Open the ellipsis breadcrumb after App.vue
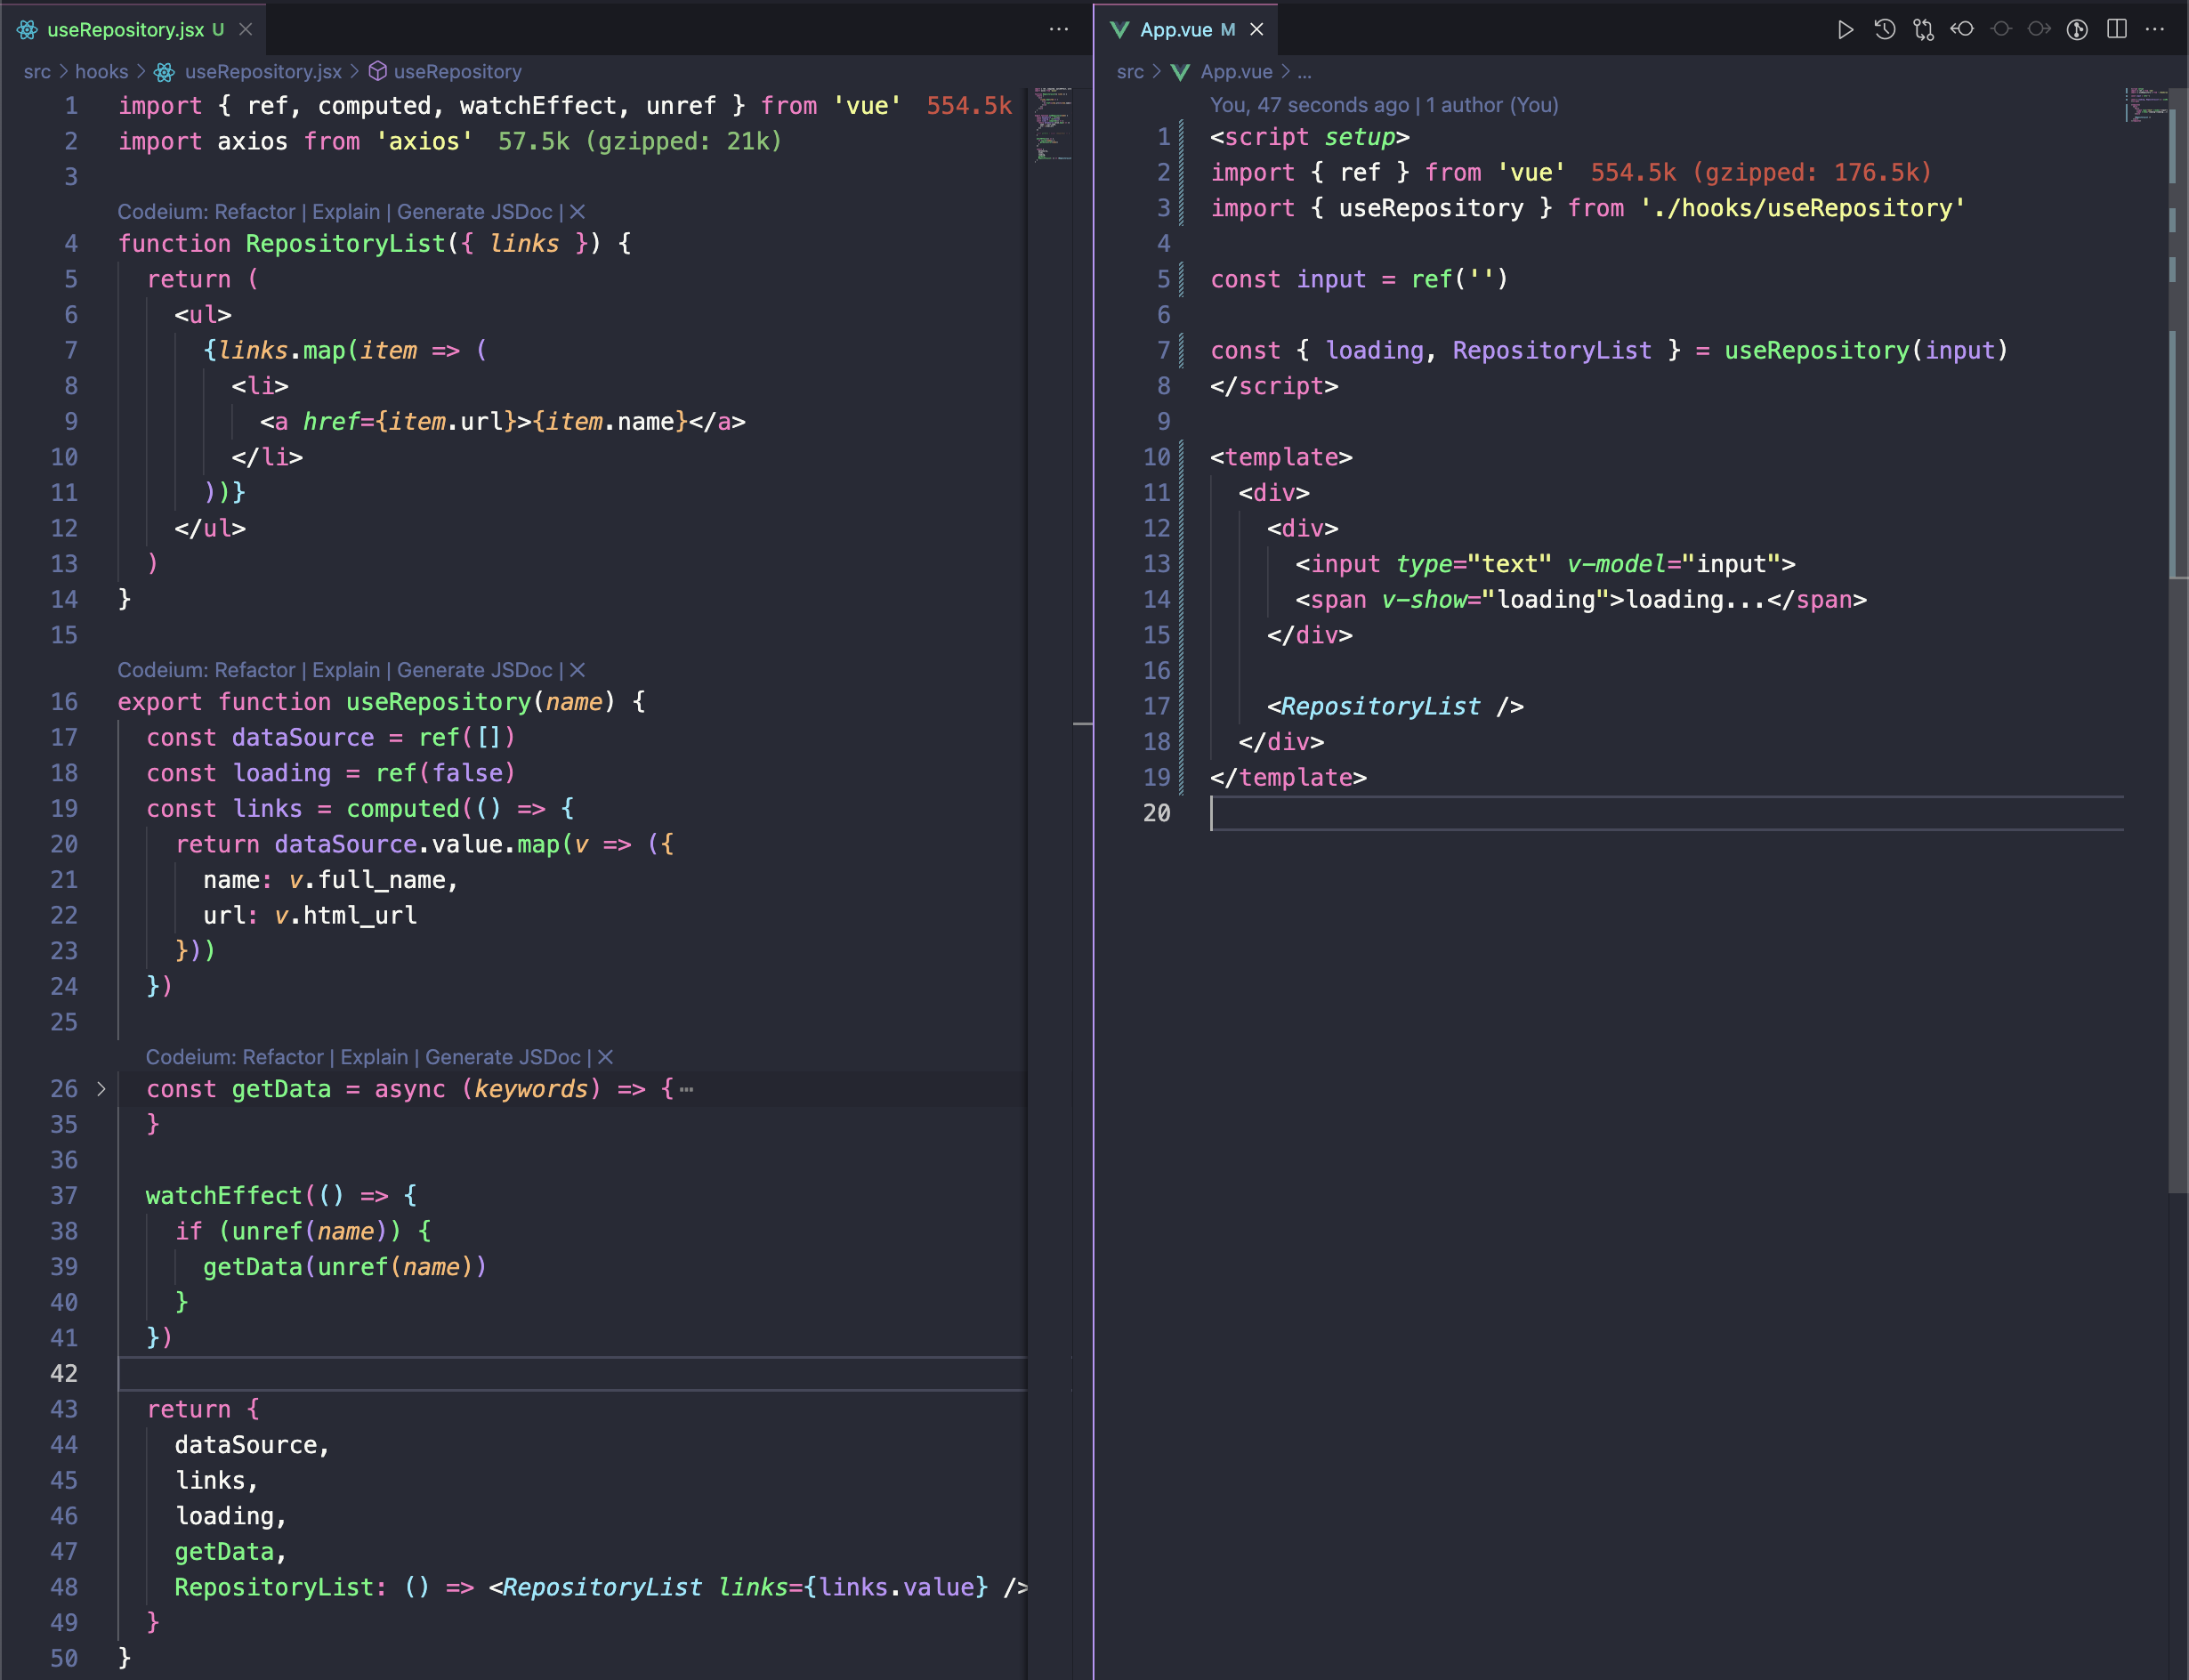 tap(1304, 72)
